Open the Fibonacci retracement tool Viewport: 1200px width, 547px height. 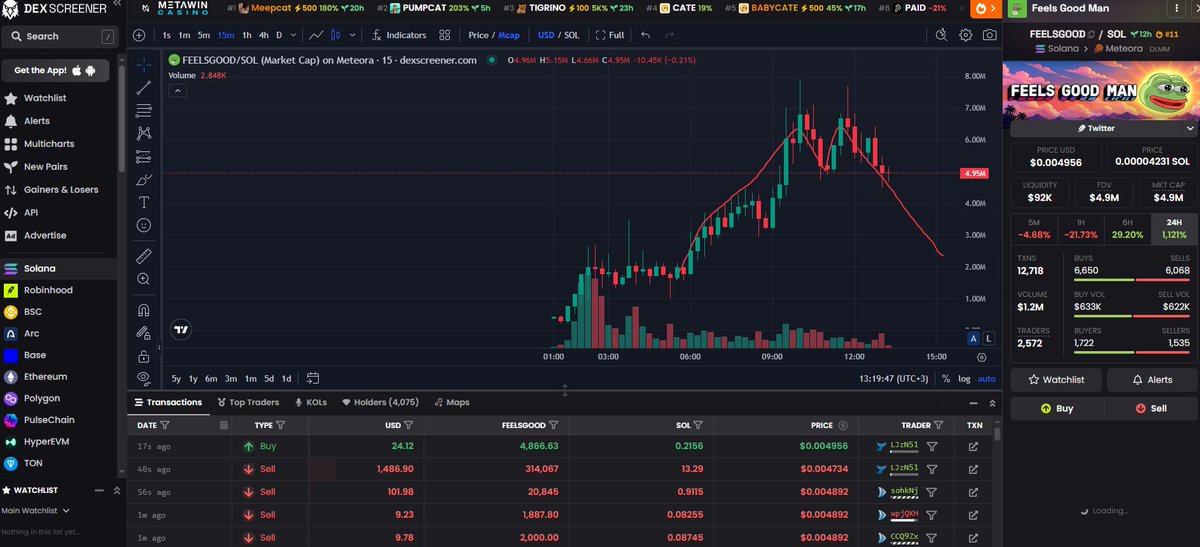pos(144,110)
